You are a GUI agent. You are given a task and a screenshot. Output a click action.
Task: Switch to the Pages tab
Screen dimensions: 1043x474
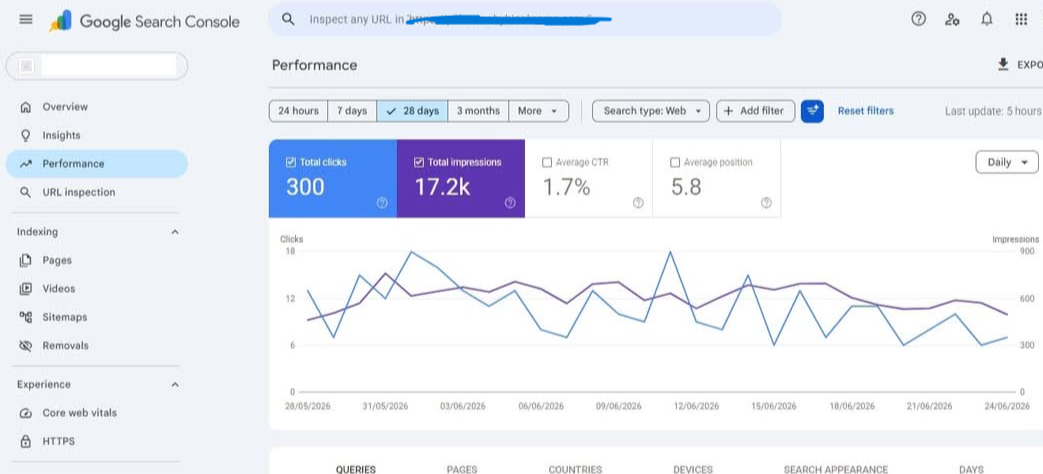pos(462,469)
